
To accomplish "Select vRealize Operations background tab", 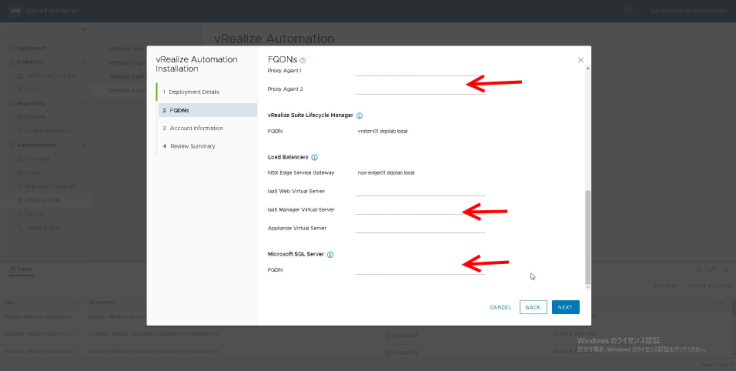I will pos(128,76).
